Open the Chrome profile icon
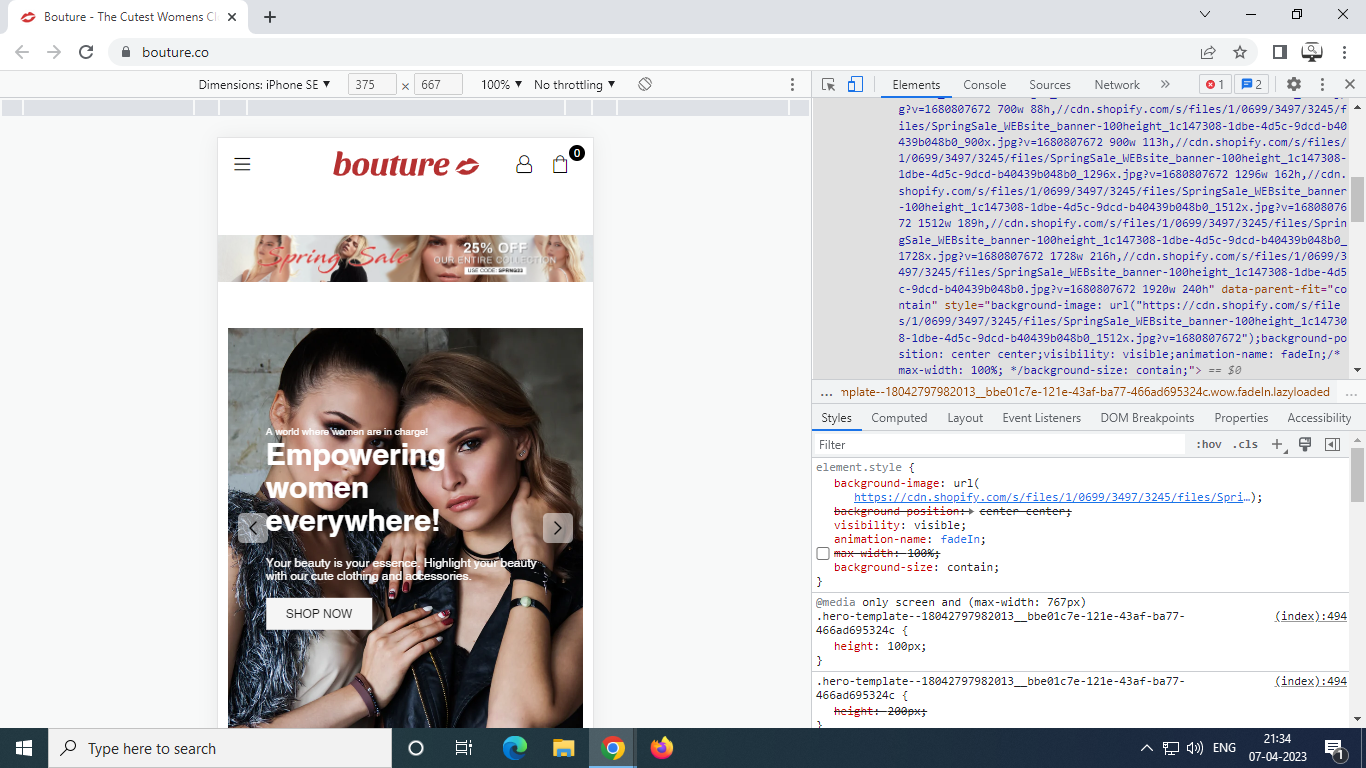Image resolution: width=1366 pixels, height=768 pixels. click(x=1312, y=52)
